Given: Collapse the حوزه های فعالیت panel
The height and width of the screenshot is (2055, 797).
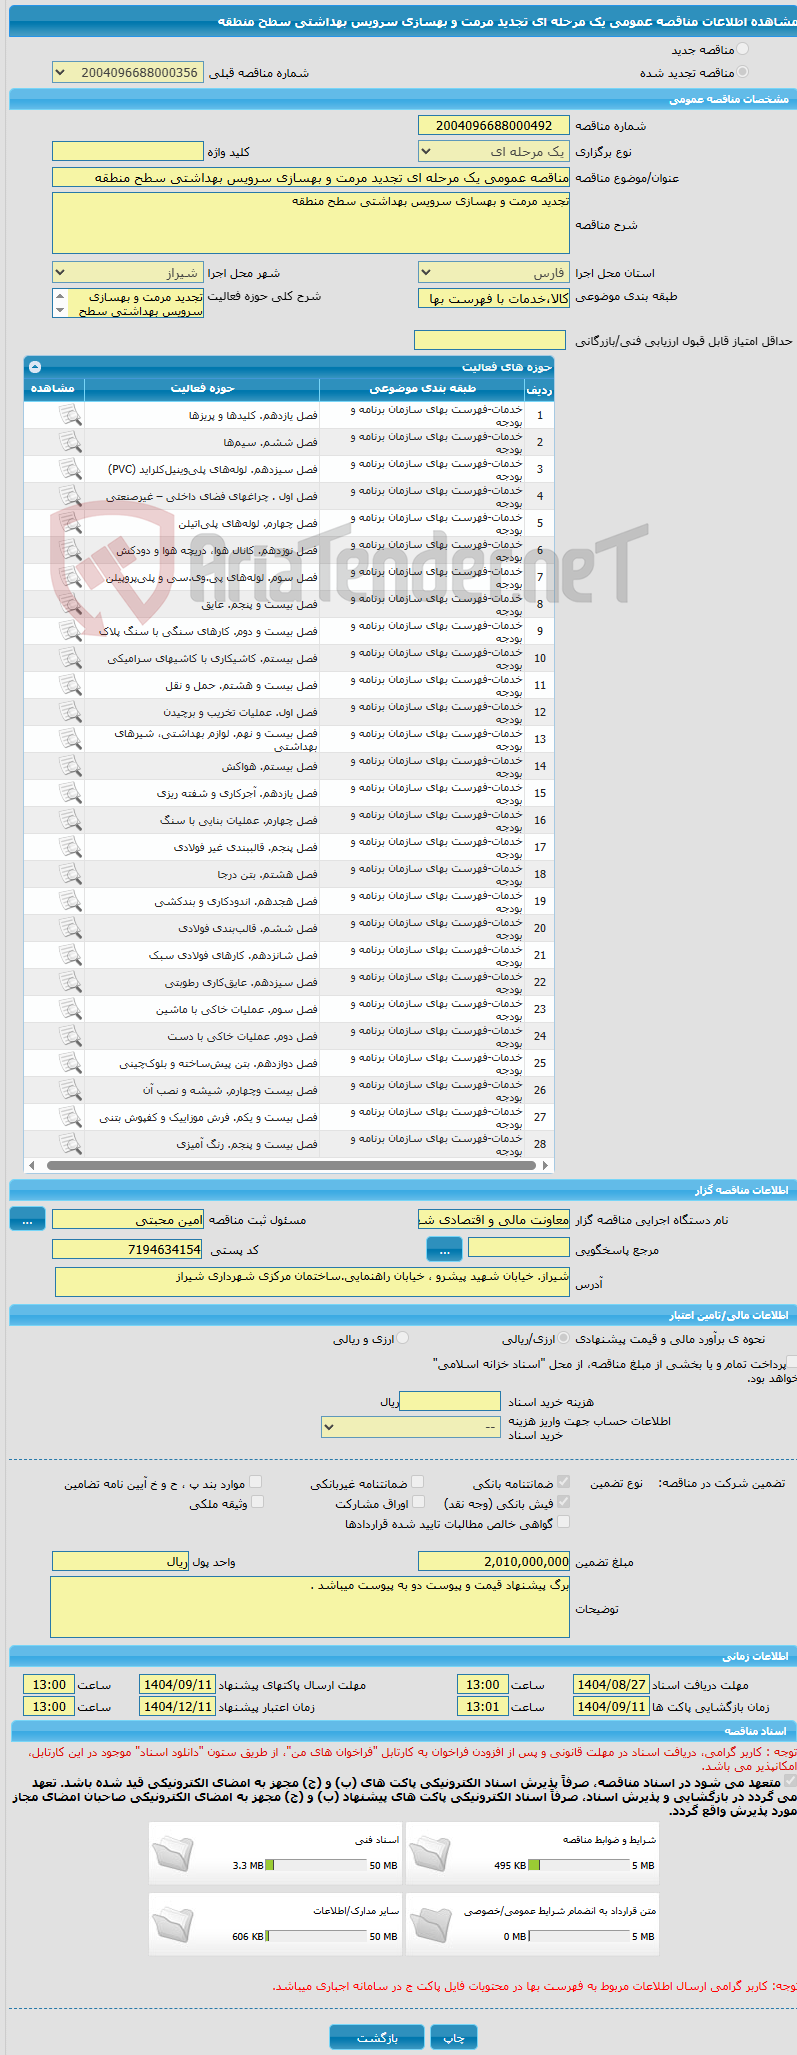Looking at the screenshot, I should [x=35, y=367].
